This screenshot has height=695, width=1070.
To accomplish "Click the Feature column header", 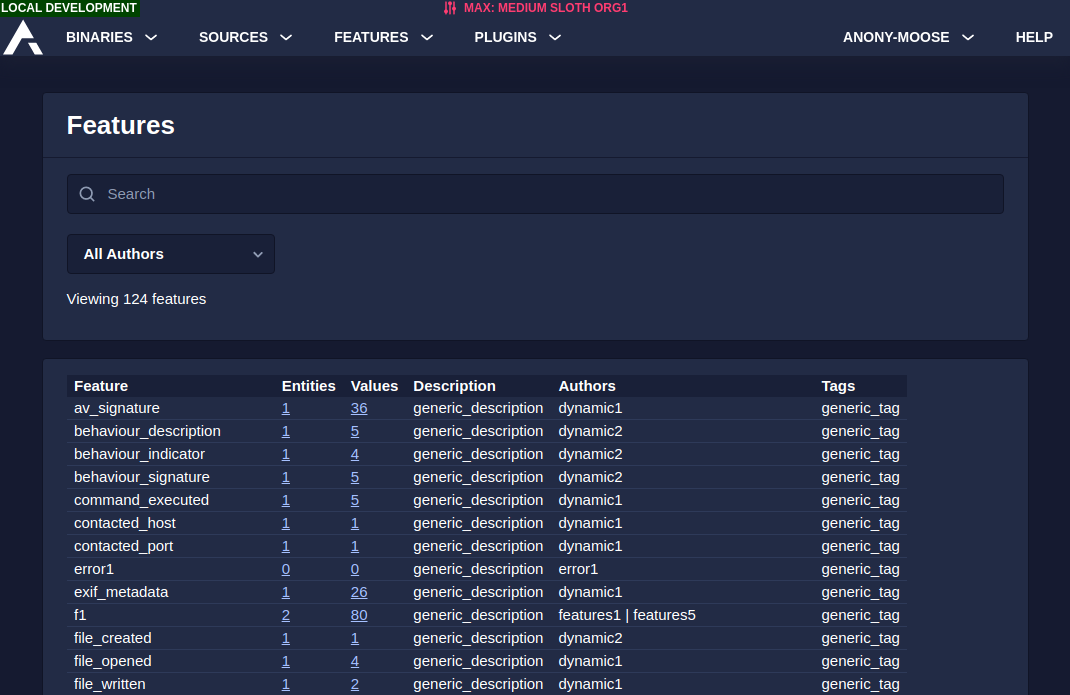I will 100,386.
